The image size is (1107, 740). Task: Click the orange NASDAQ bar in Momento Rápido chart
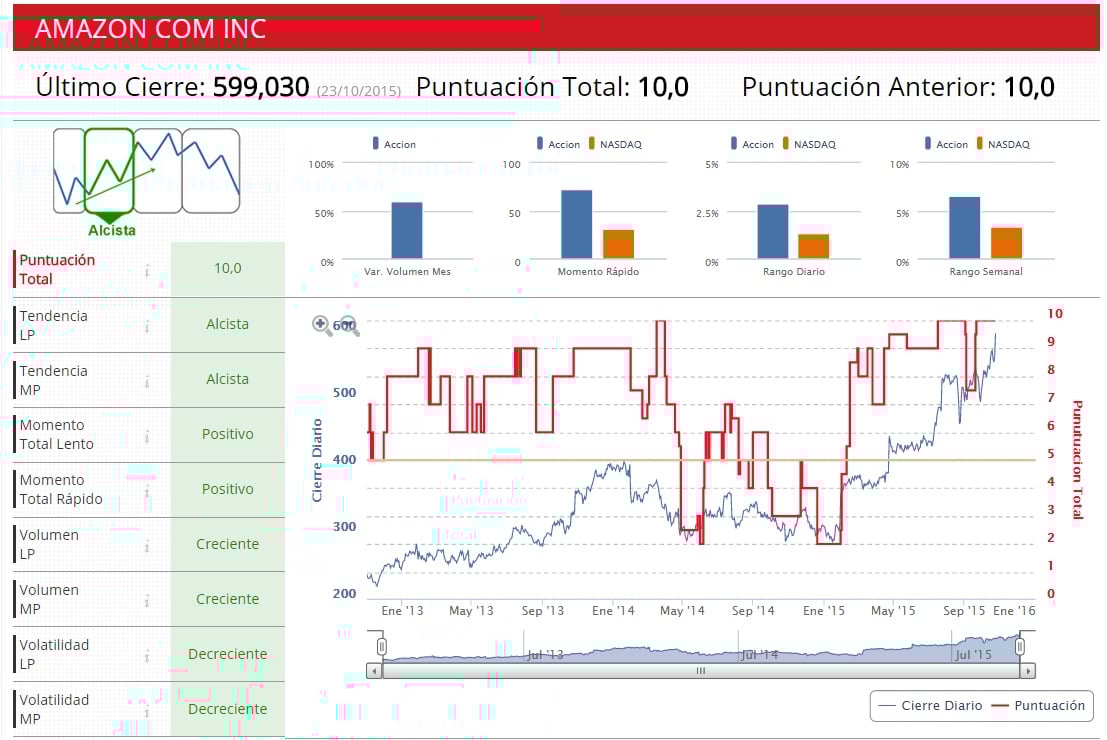(x=618, y=244)
